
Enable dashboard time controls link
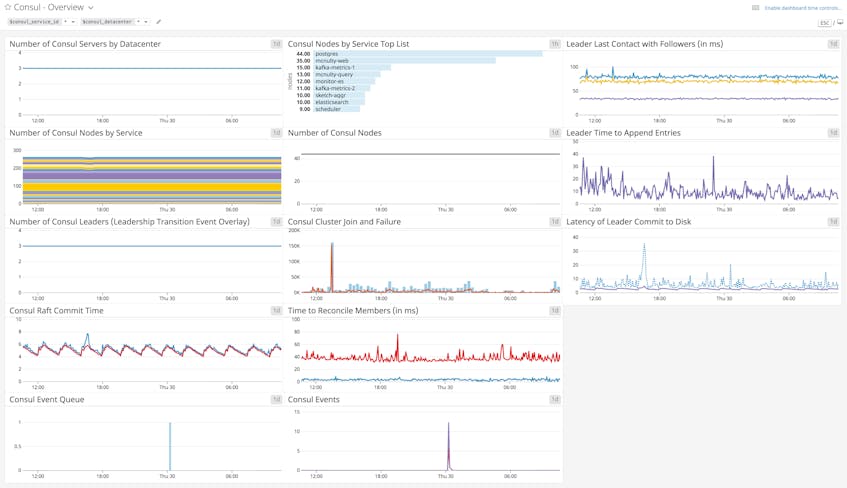(803, 8)
